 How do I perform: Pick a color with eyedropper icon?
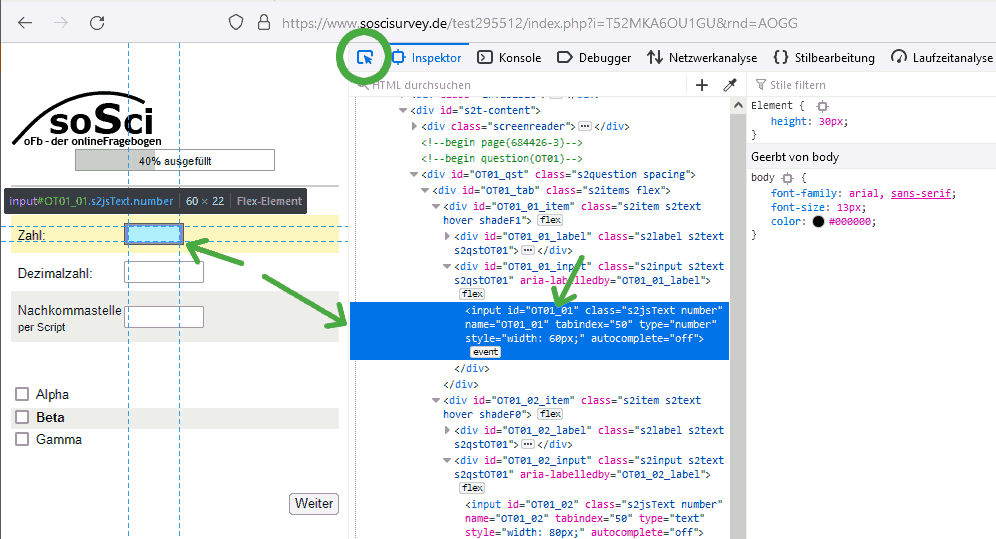pyautogui.click(x=730, y=85)
